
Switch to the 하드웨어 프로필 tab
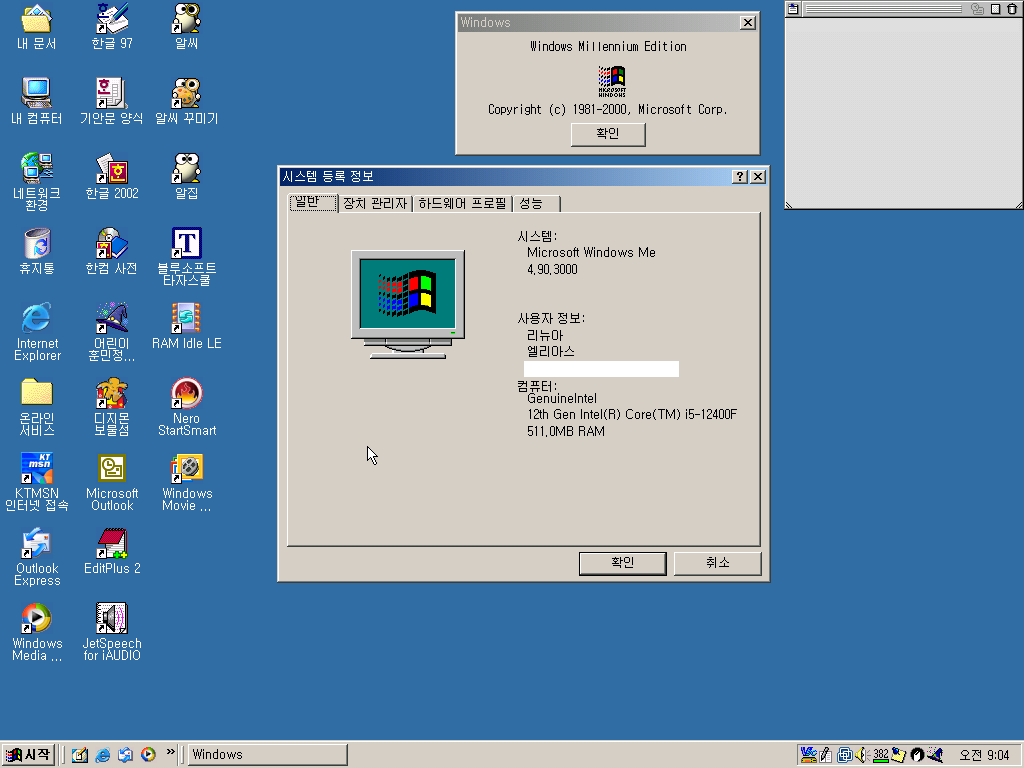(x=462, y=204)
